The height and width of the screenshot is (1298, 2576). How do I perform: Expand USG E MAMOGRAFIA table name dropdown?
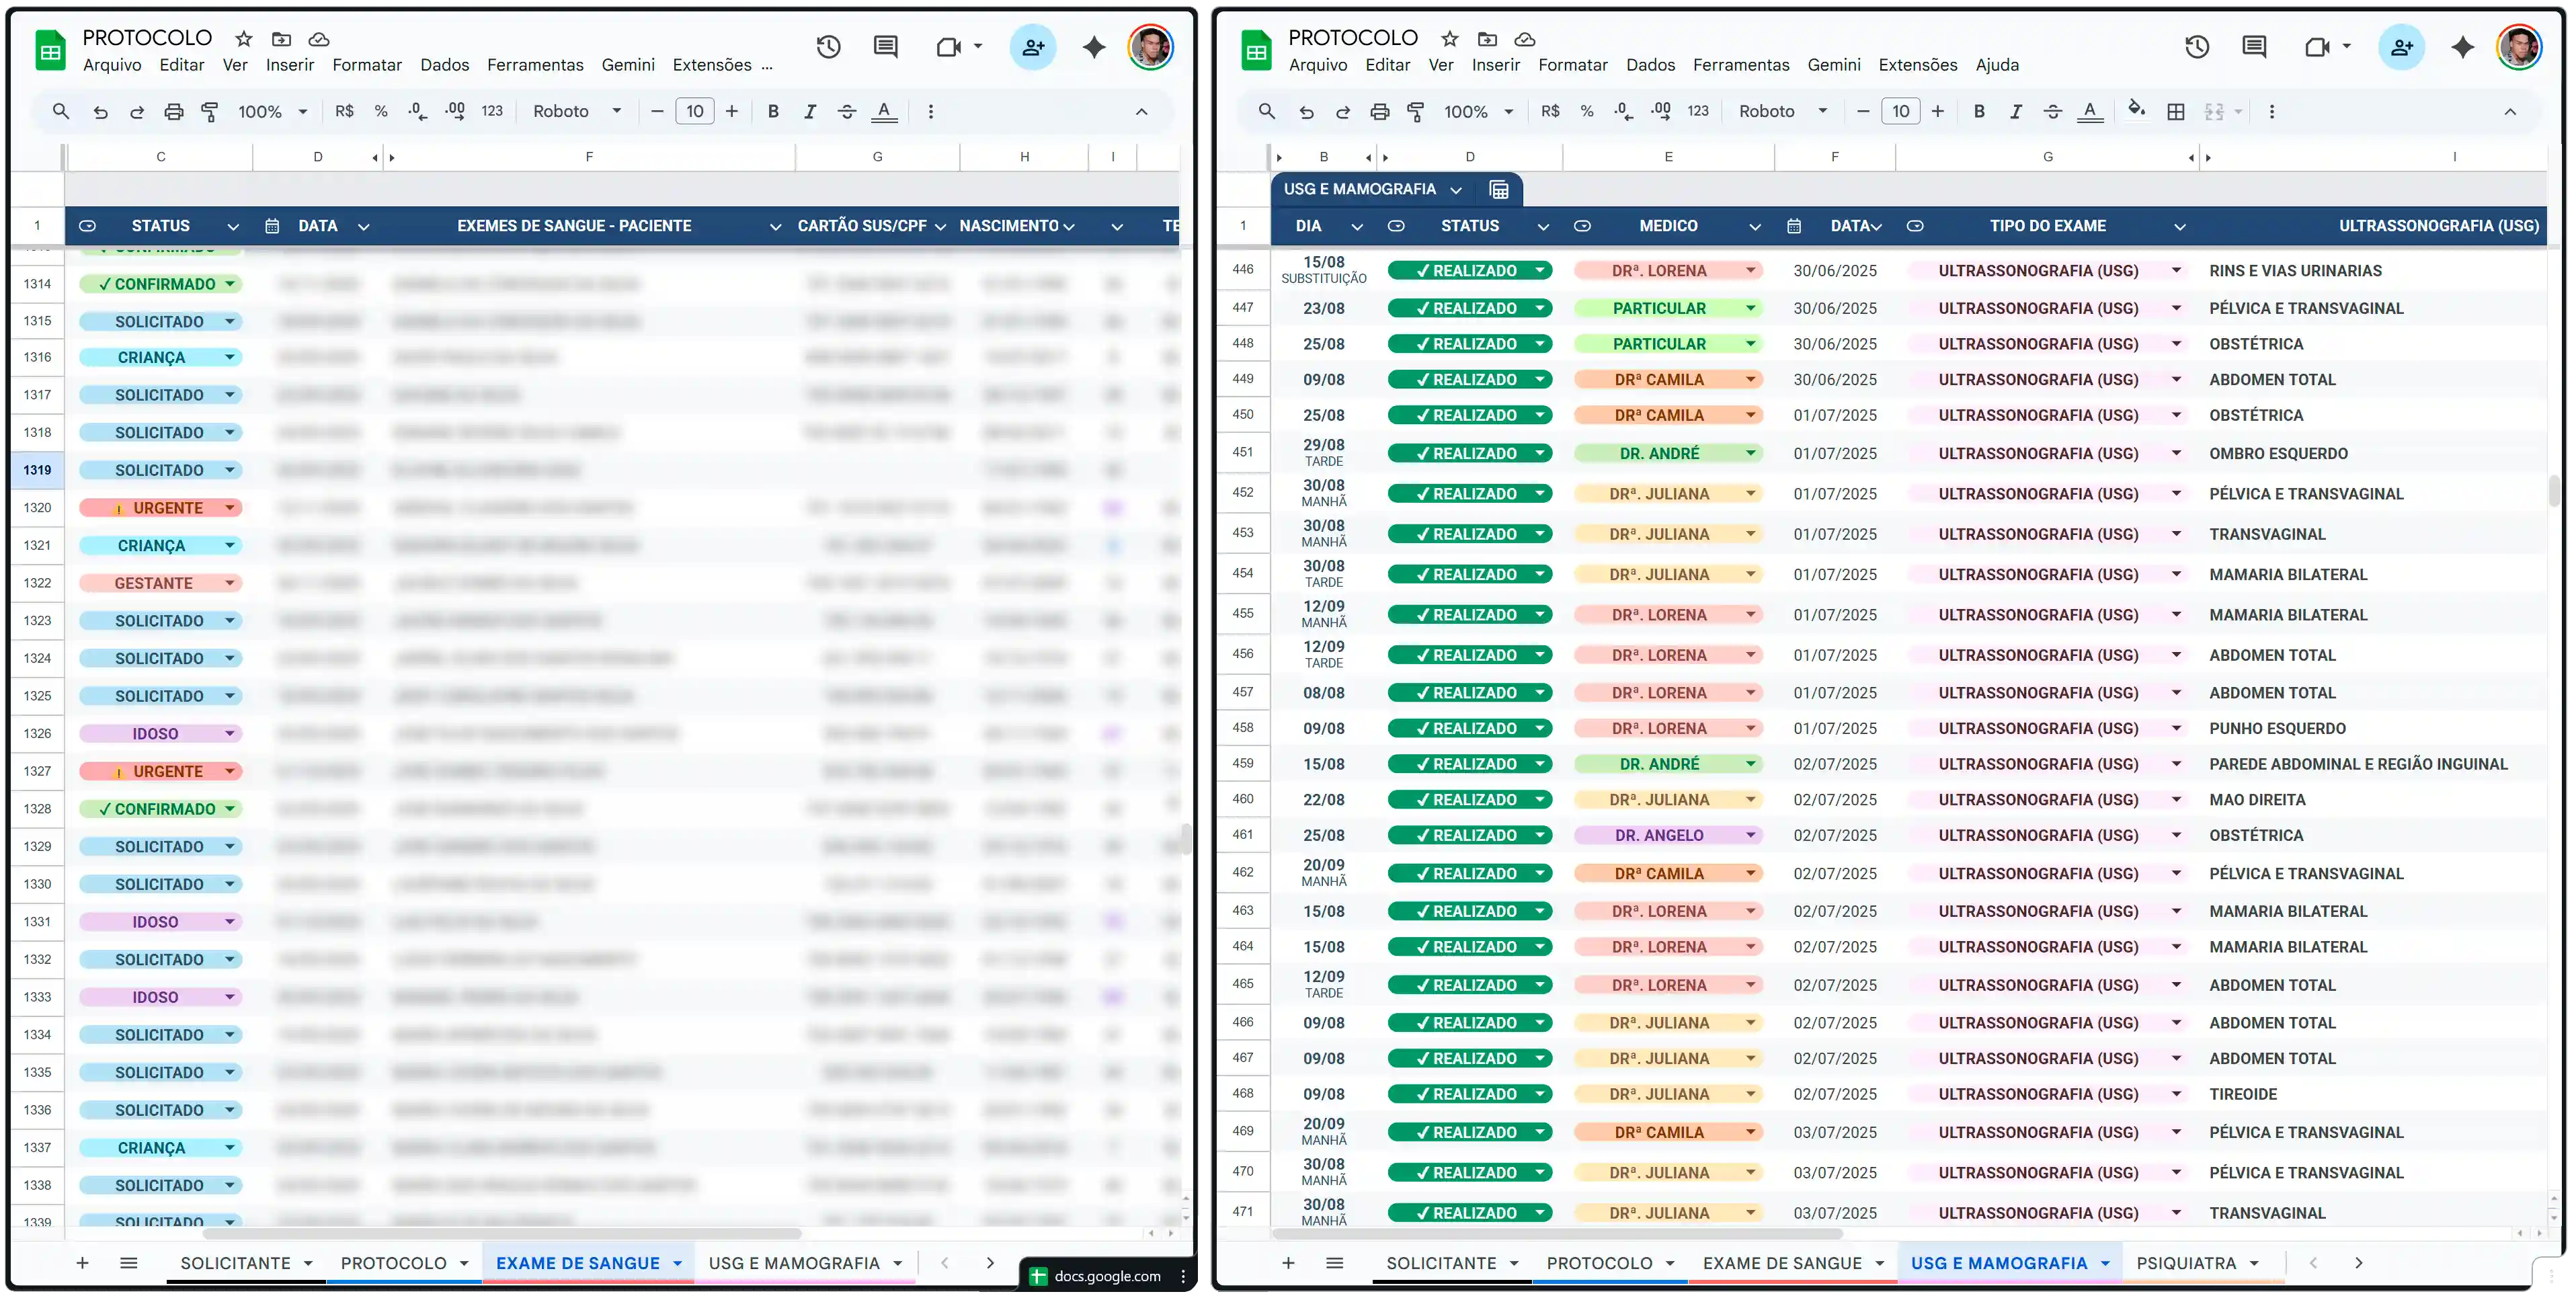1456,189
